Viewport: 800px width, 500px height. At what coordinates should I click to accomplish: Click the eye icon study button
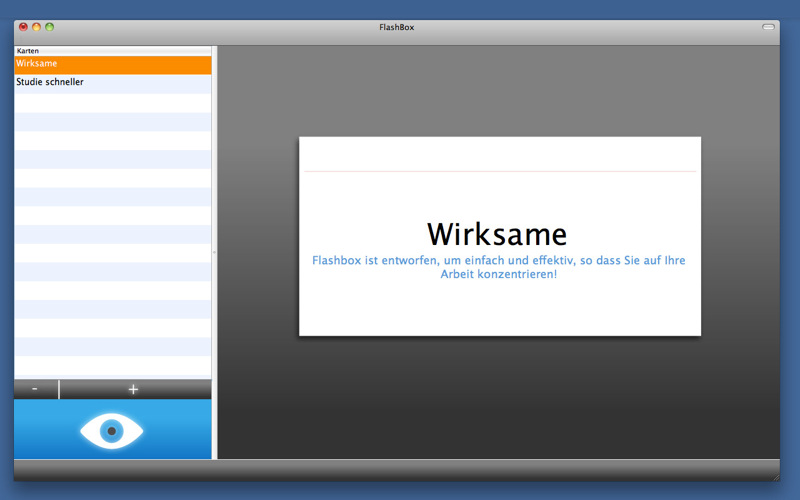coord(112,430)
